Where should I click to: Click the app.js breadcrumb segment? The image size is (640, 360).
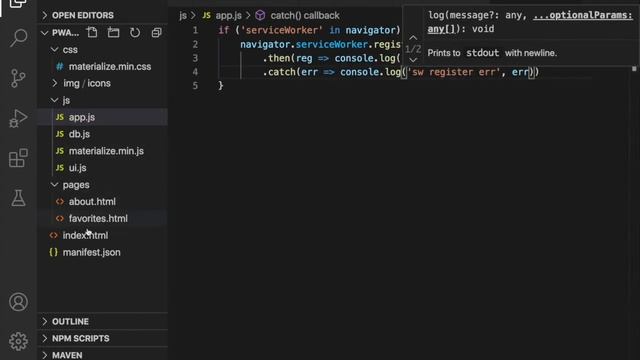(x=229, y=16)
